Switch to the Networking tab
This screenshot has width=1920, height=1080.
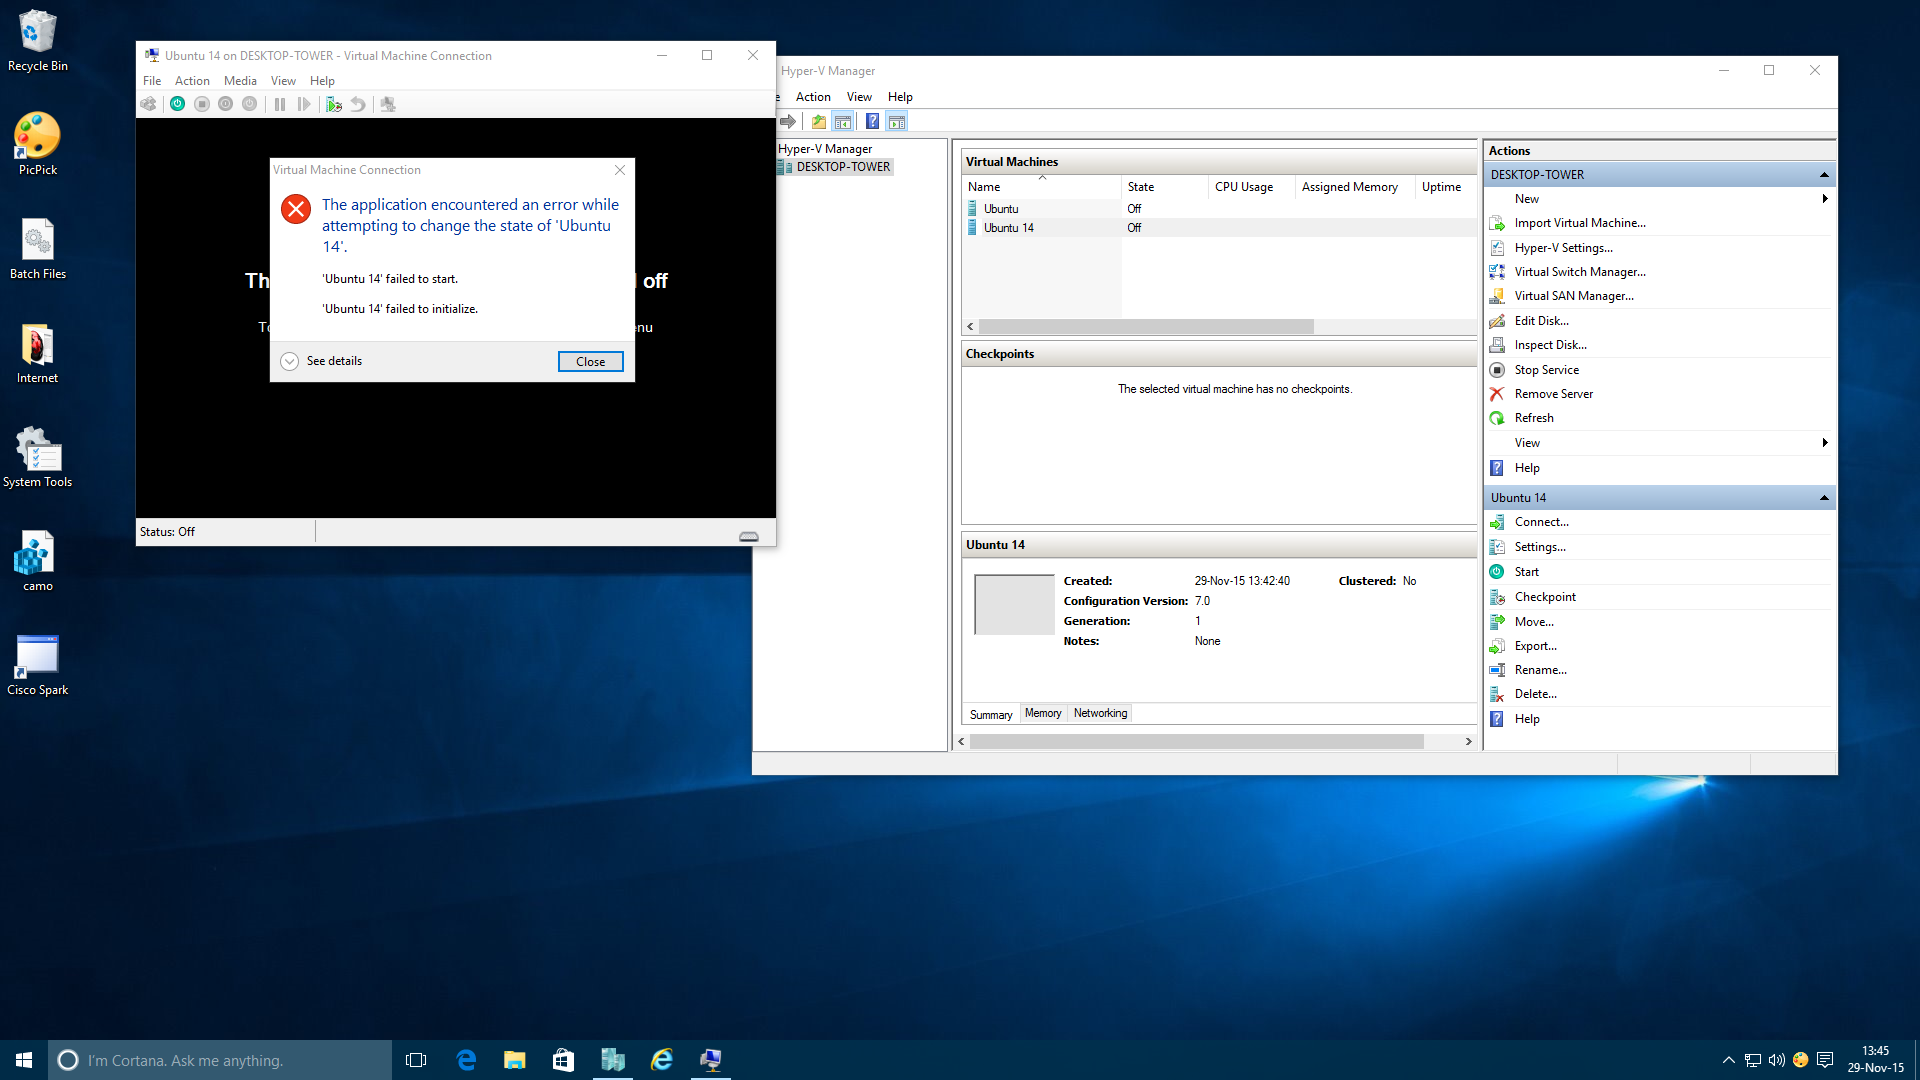click(1100, 713)
